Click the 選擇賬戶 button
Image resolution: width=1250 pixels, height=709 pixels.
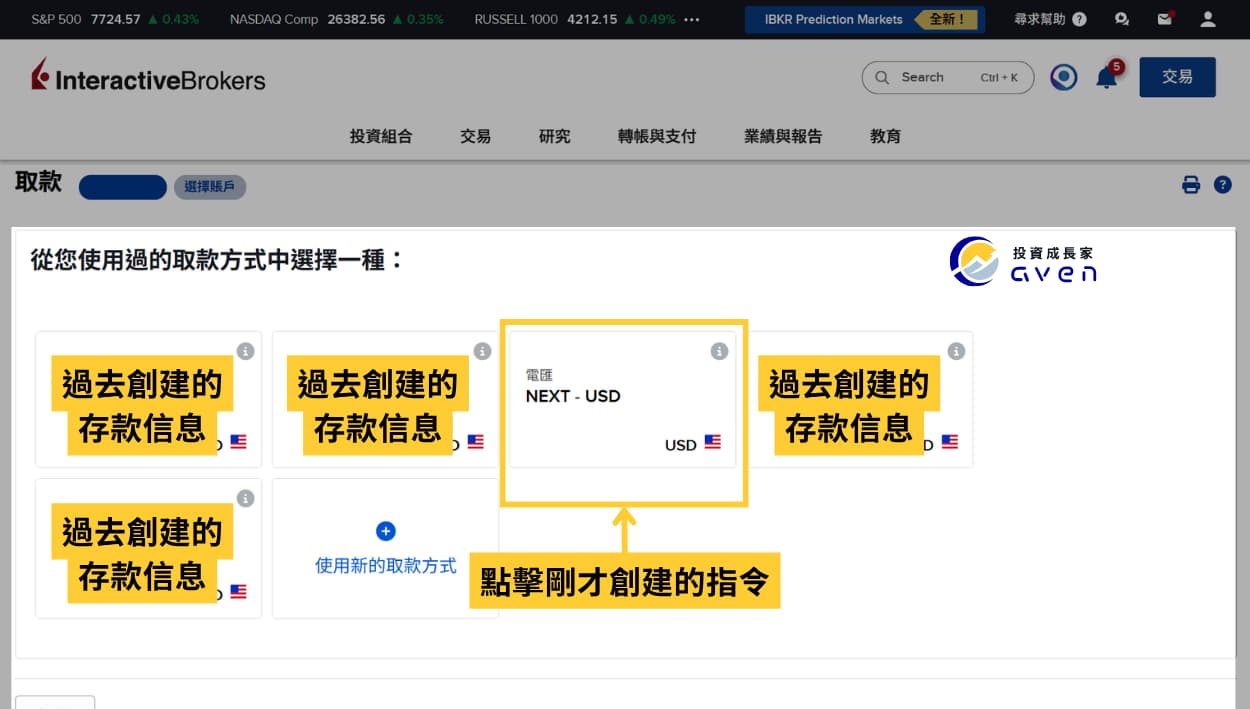(210, 187)
